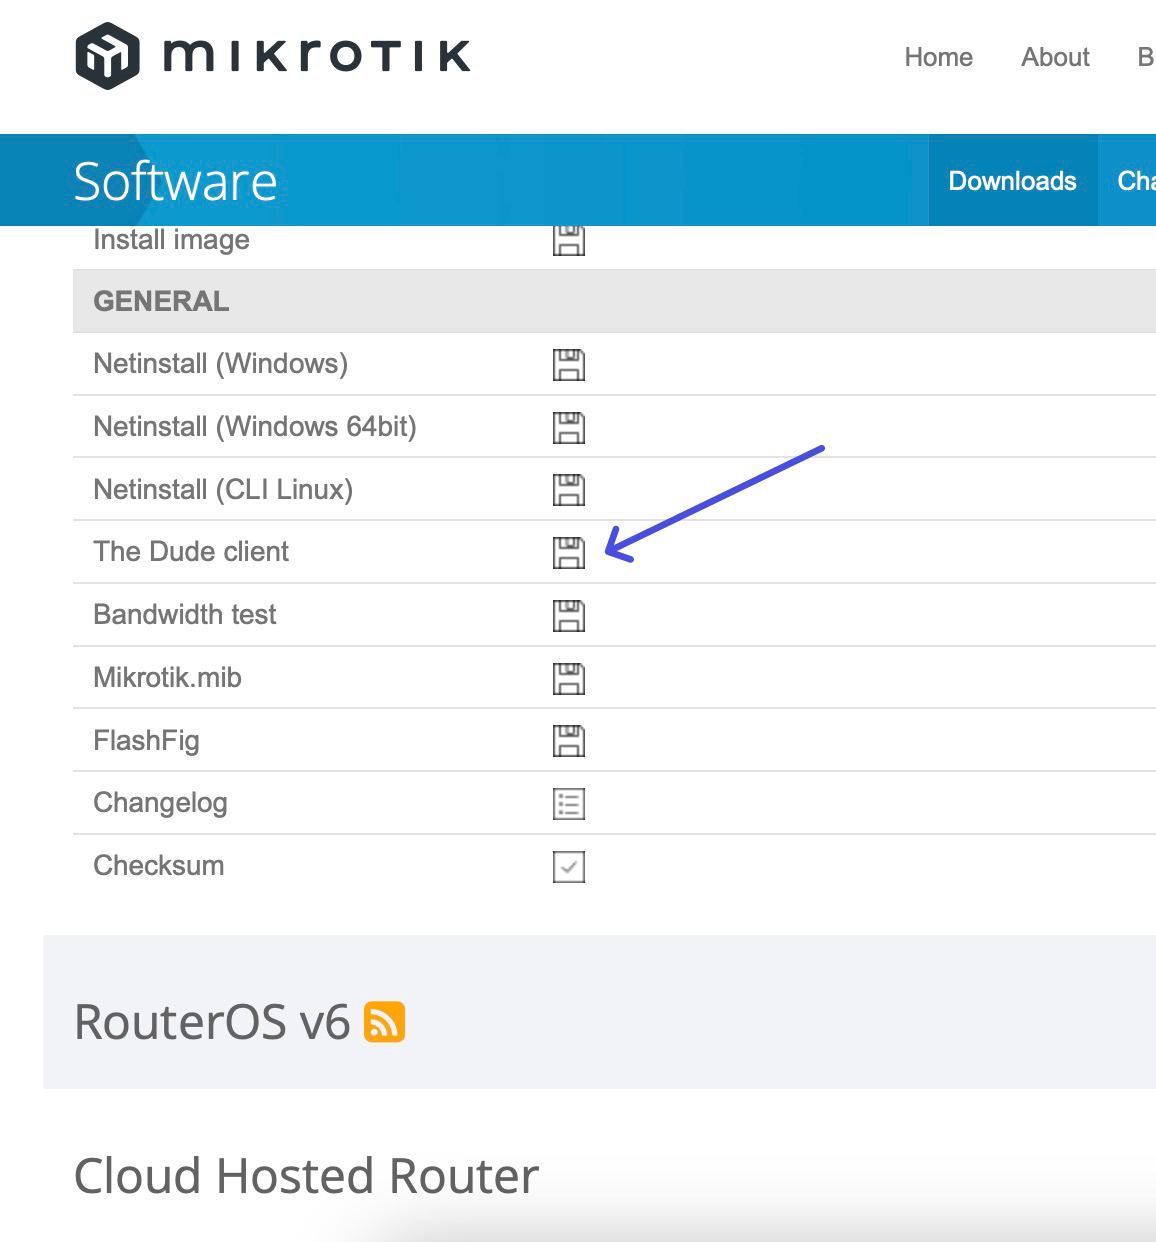The image size is (1156, 1242).
Task: Click 'Changelog' row label
Action: coord(160,804)
